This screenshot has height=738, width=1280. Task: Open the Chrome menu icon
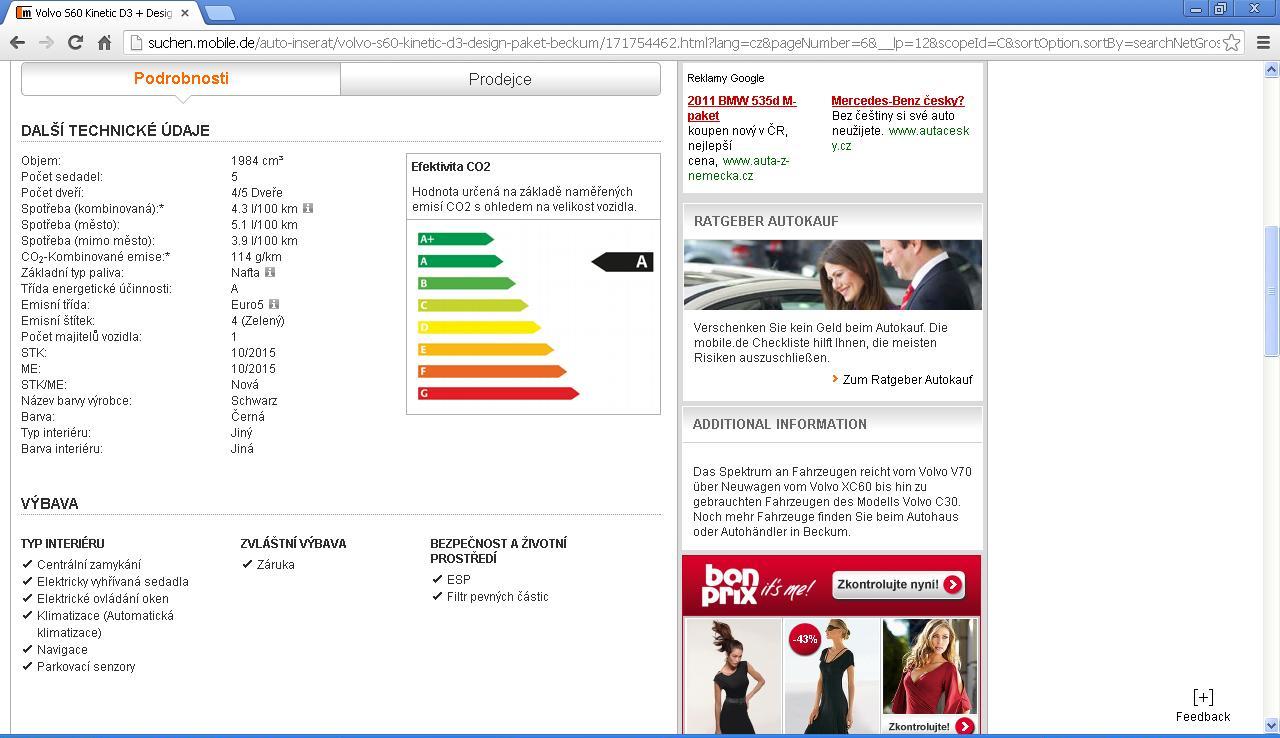(x=1262, y=43)
